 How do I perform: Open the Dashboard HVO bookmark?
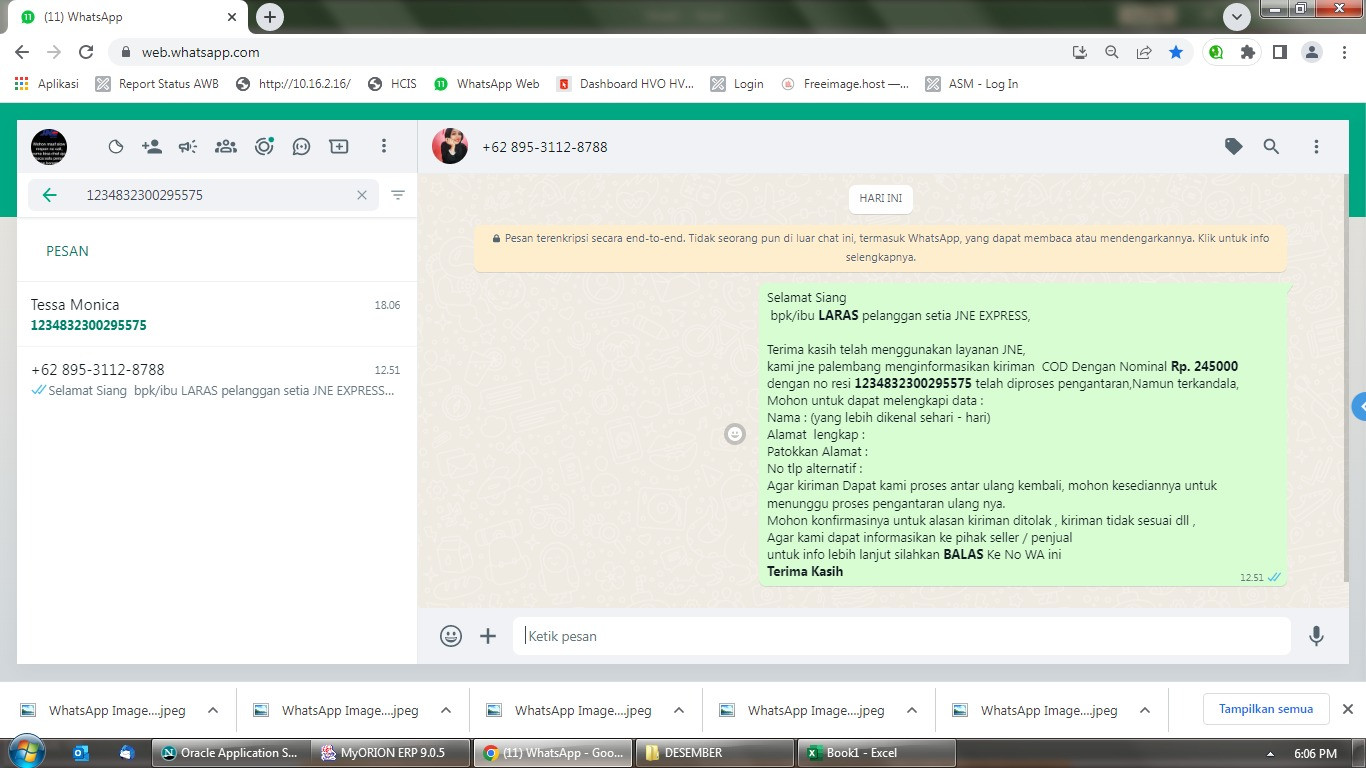tap(625, 84)
